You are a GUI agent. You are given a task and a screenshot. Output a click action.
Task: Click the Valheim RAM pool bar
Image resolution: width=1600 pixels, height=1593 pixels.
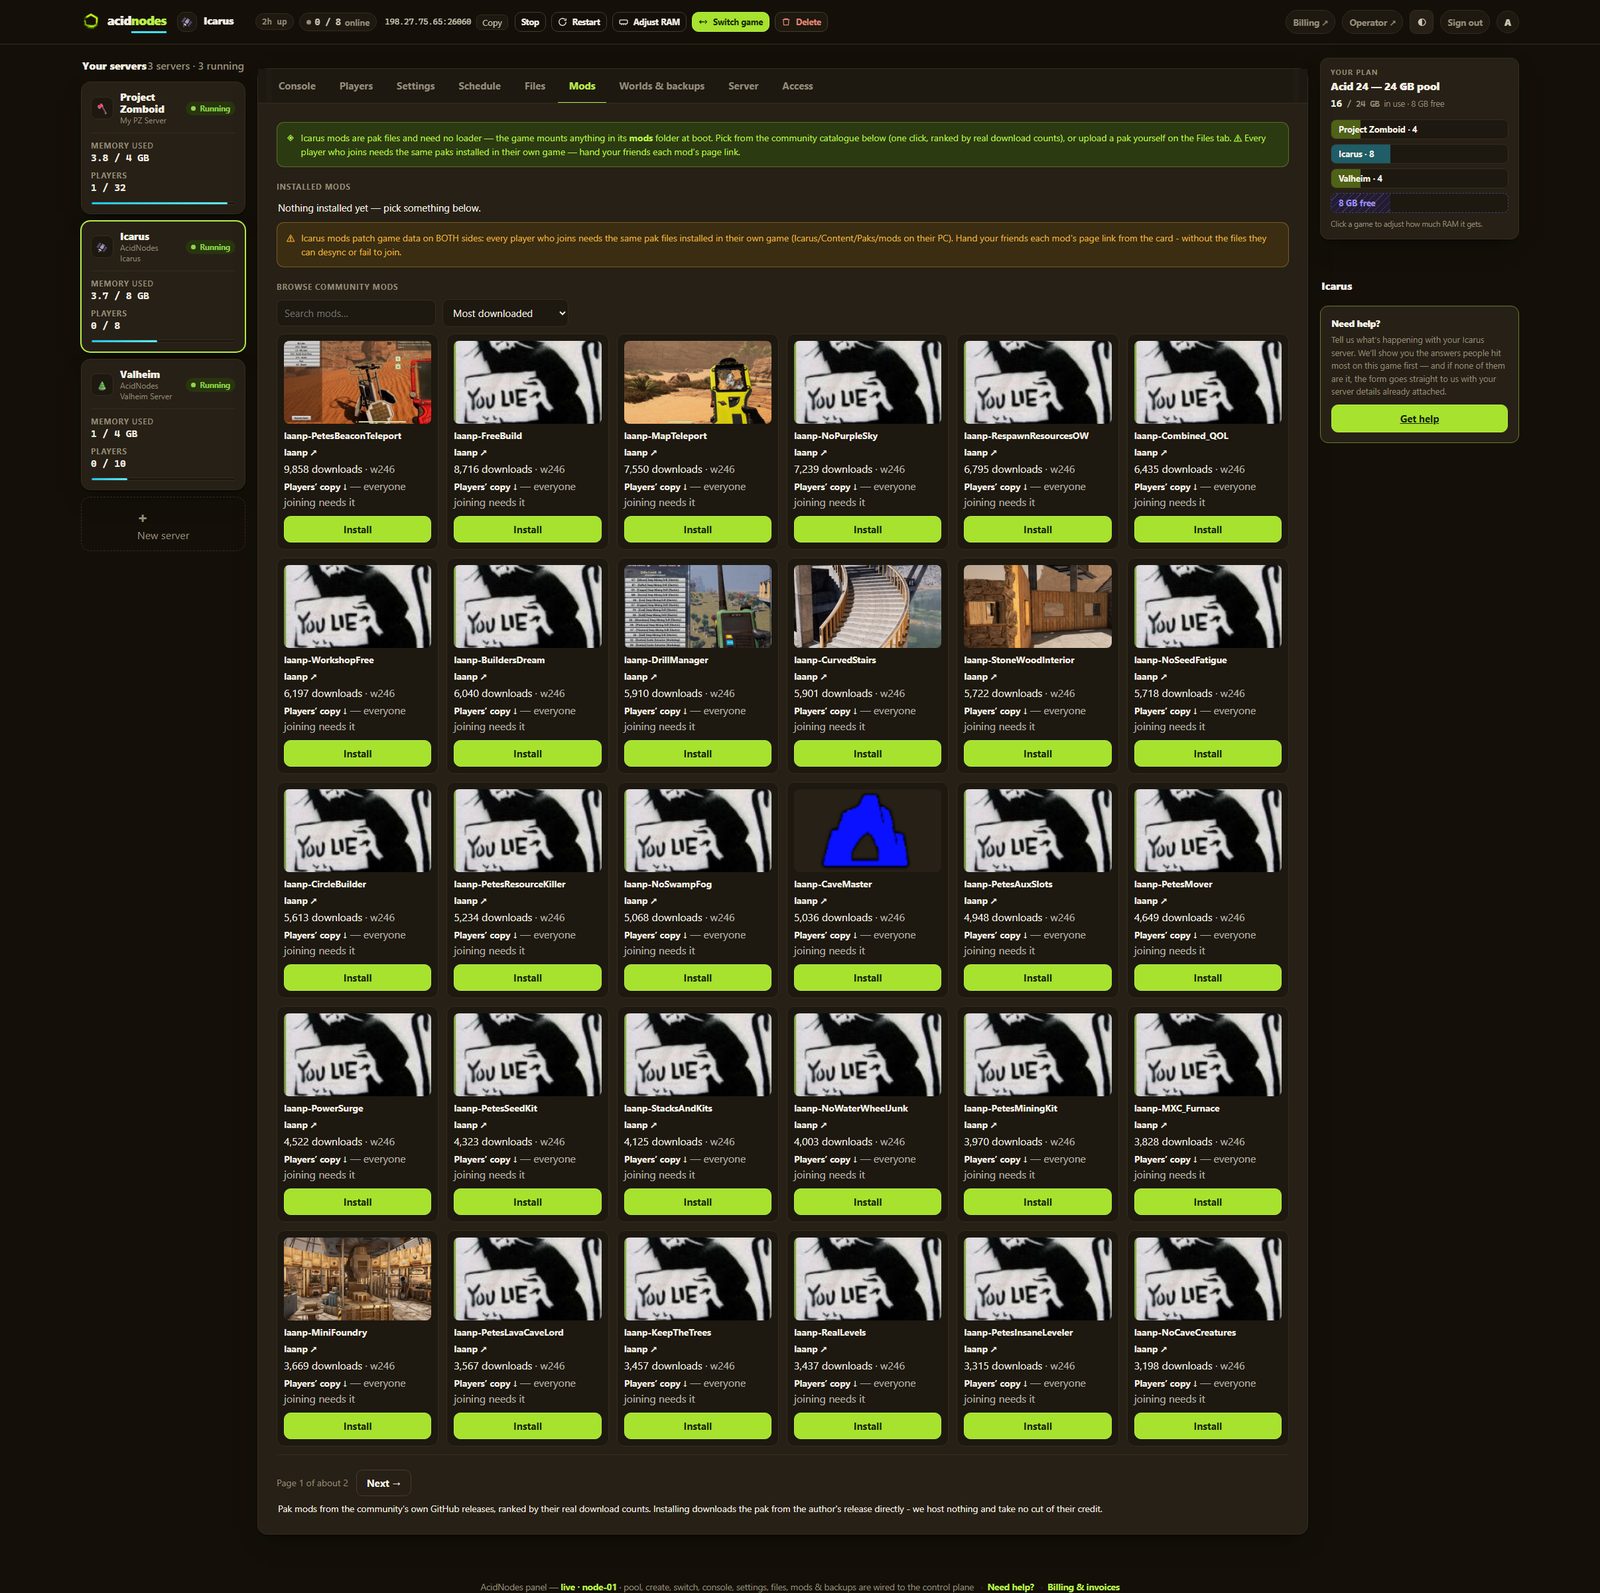click(1419, 178)
